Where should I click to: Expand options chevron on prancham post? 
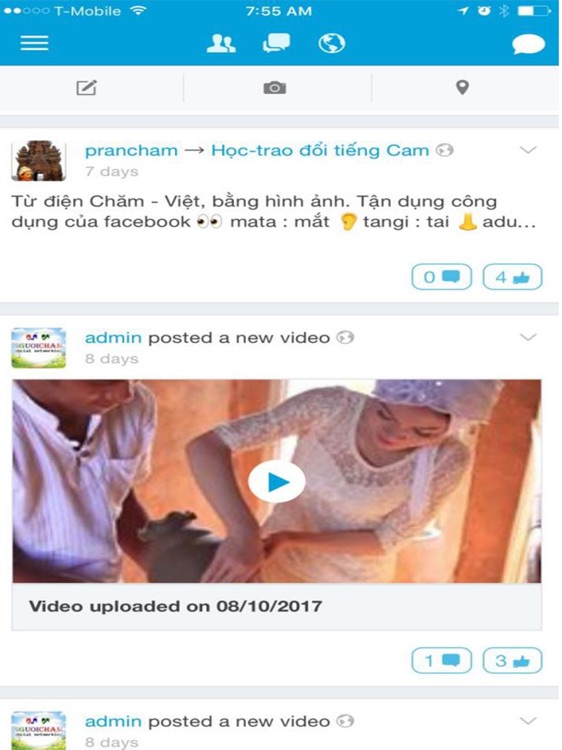point(528,150)
